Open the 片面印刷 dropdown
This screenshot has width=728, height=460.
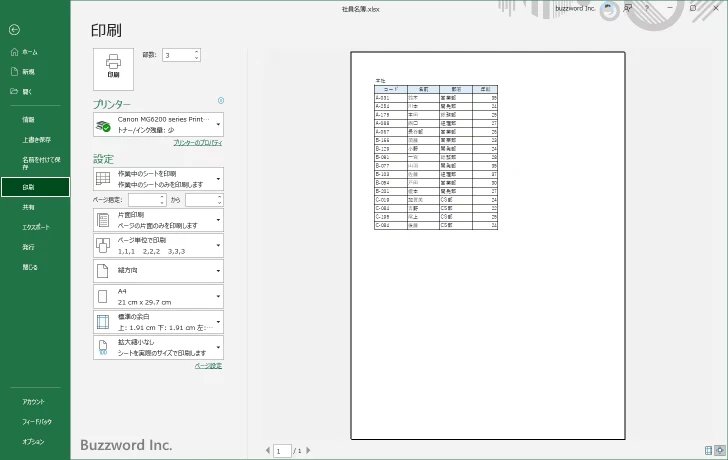click(x=158, y=220)
